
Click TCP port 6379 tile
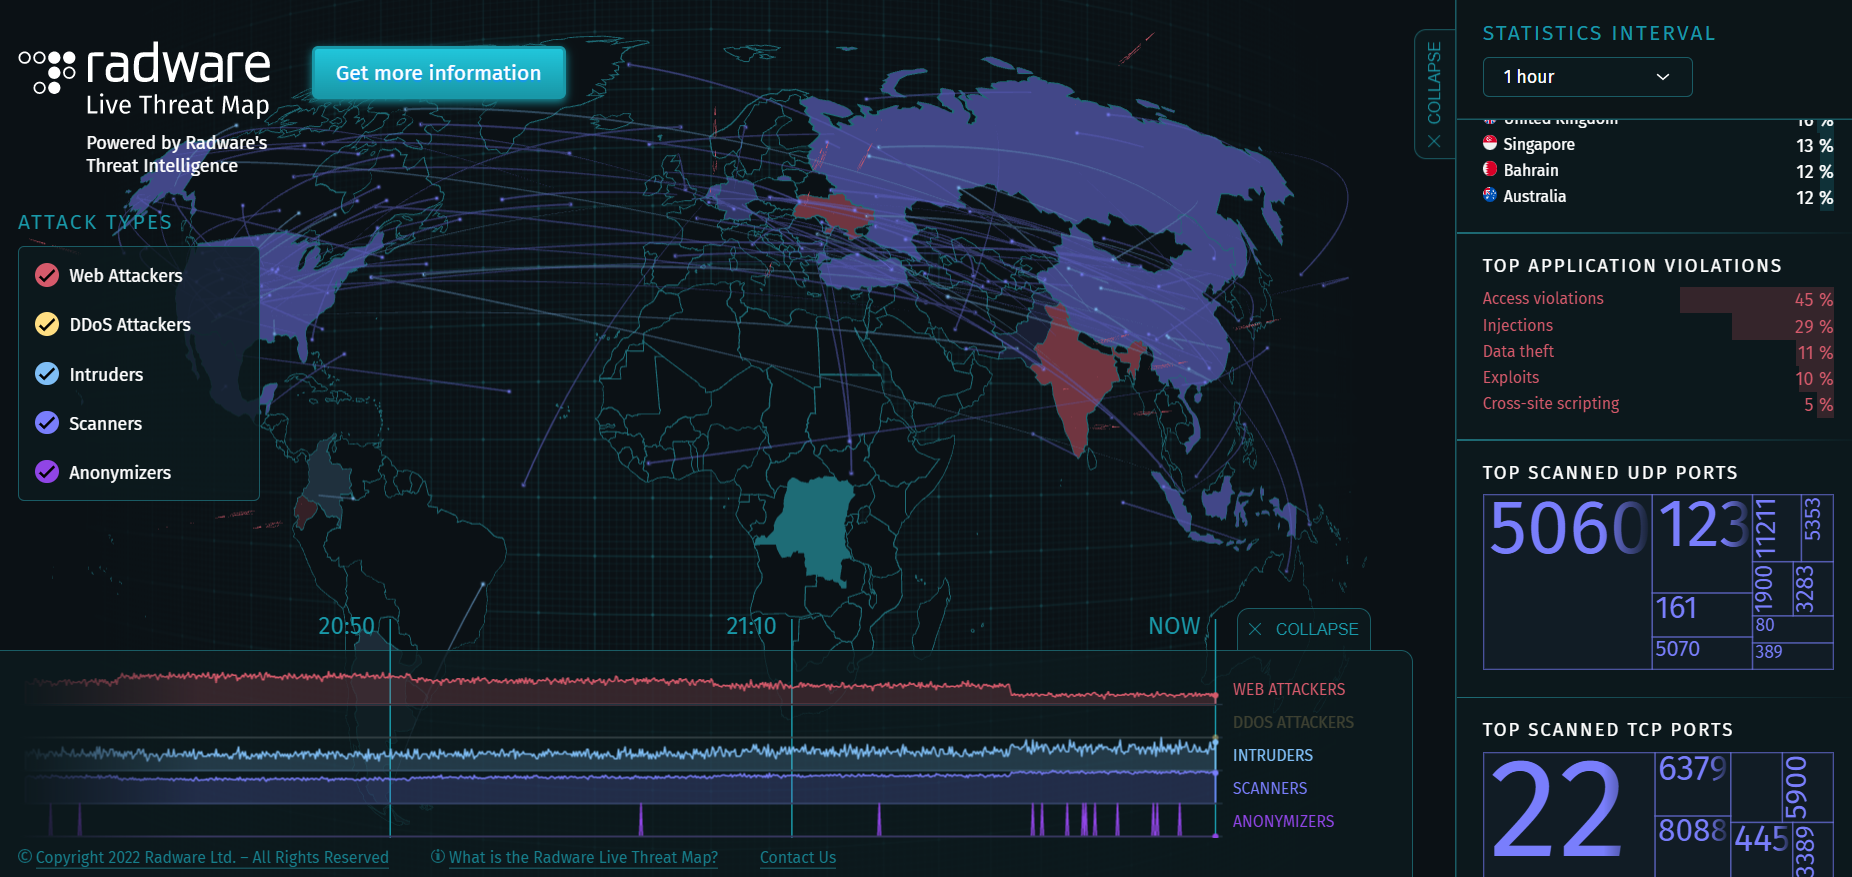[x=1693, y=783]
